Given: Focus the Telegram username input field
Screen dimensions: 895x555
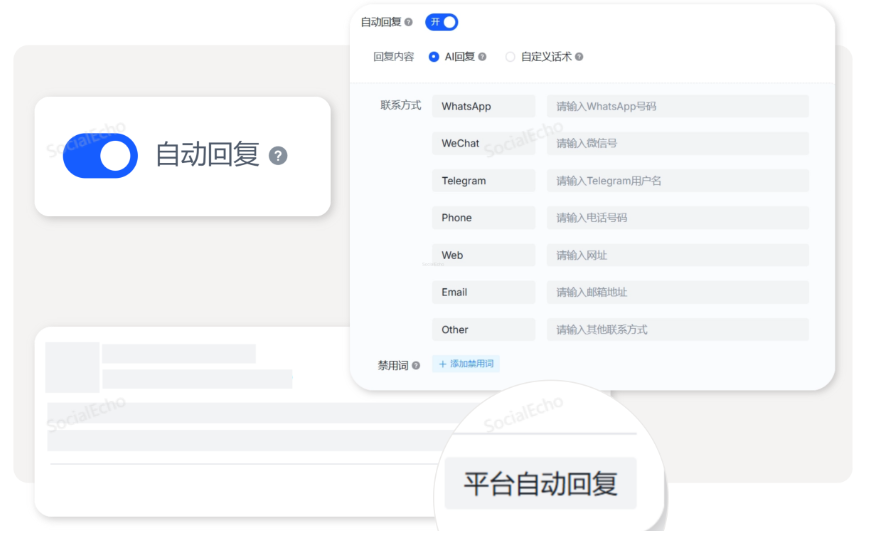Looking at the screenshot, I should [x=678, y=180].
